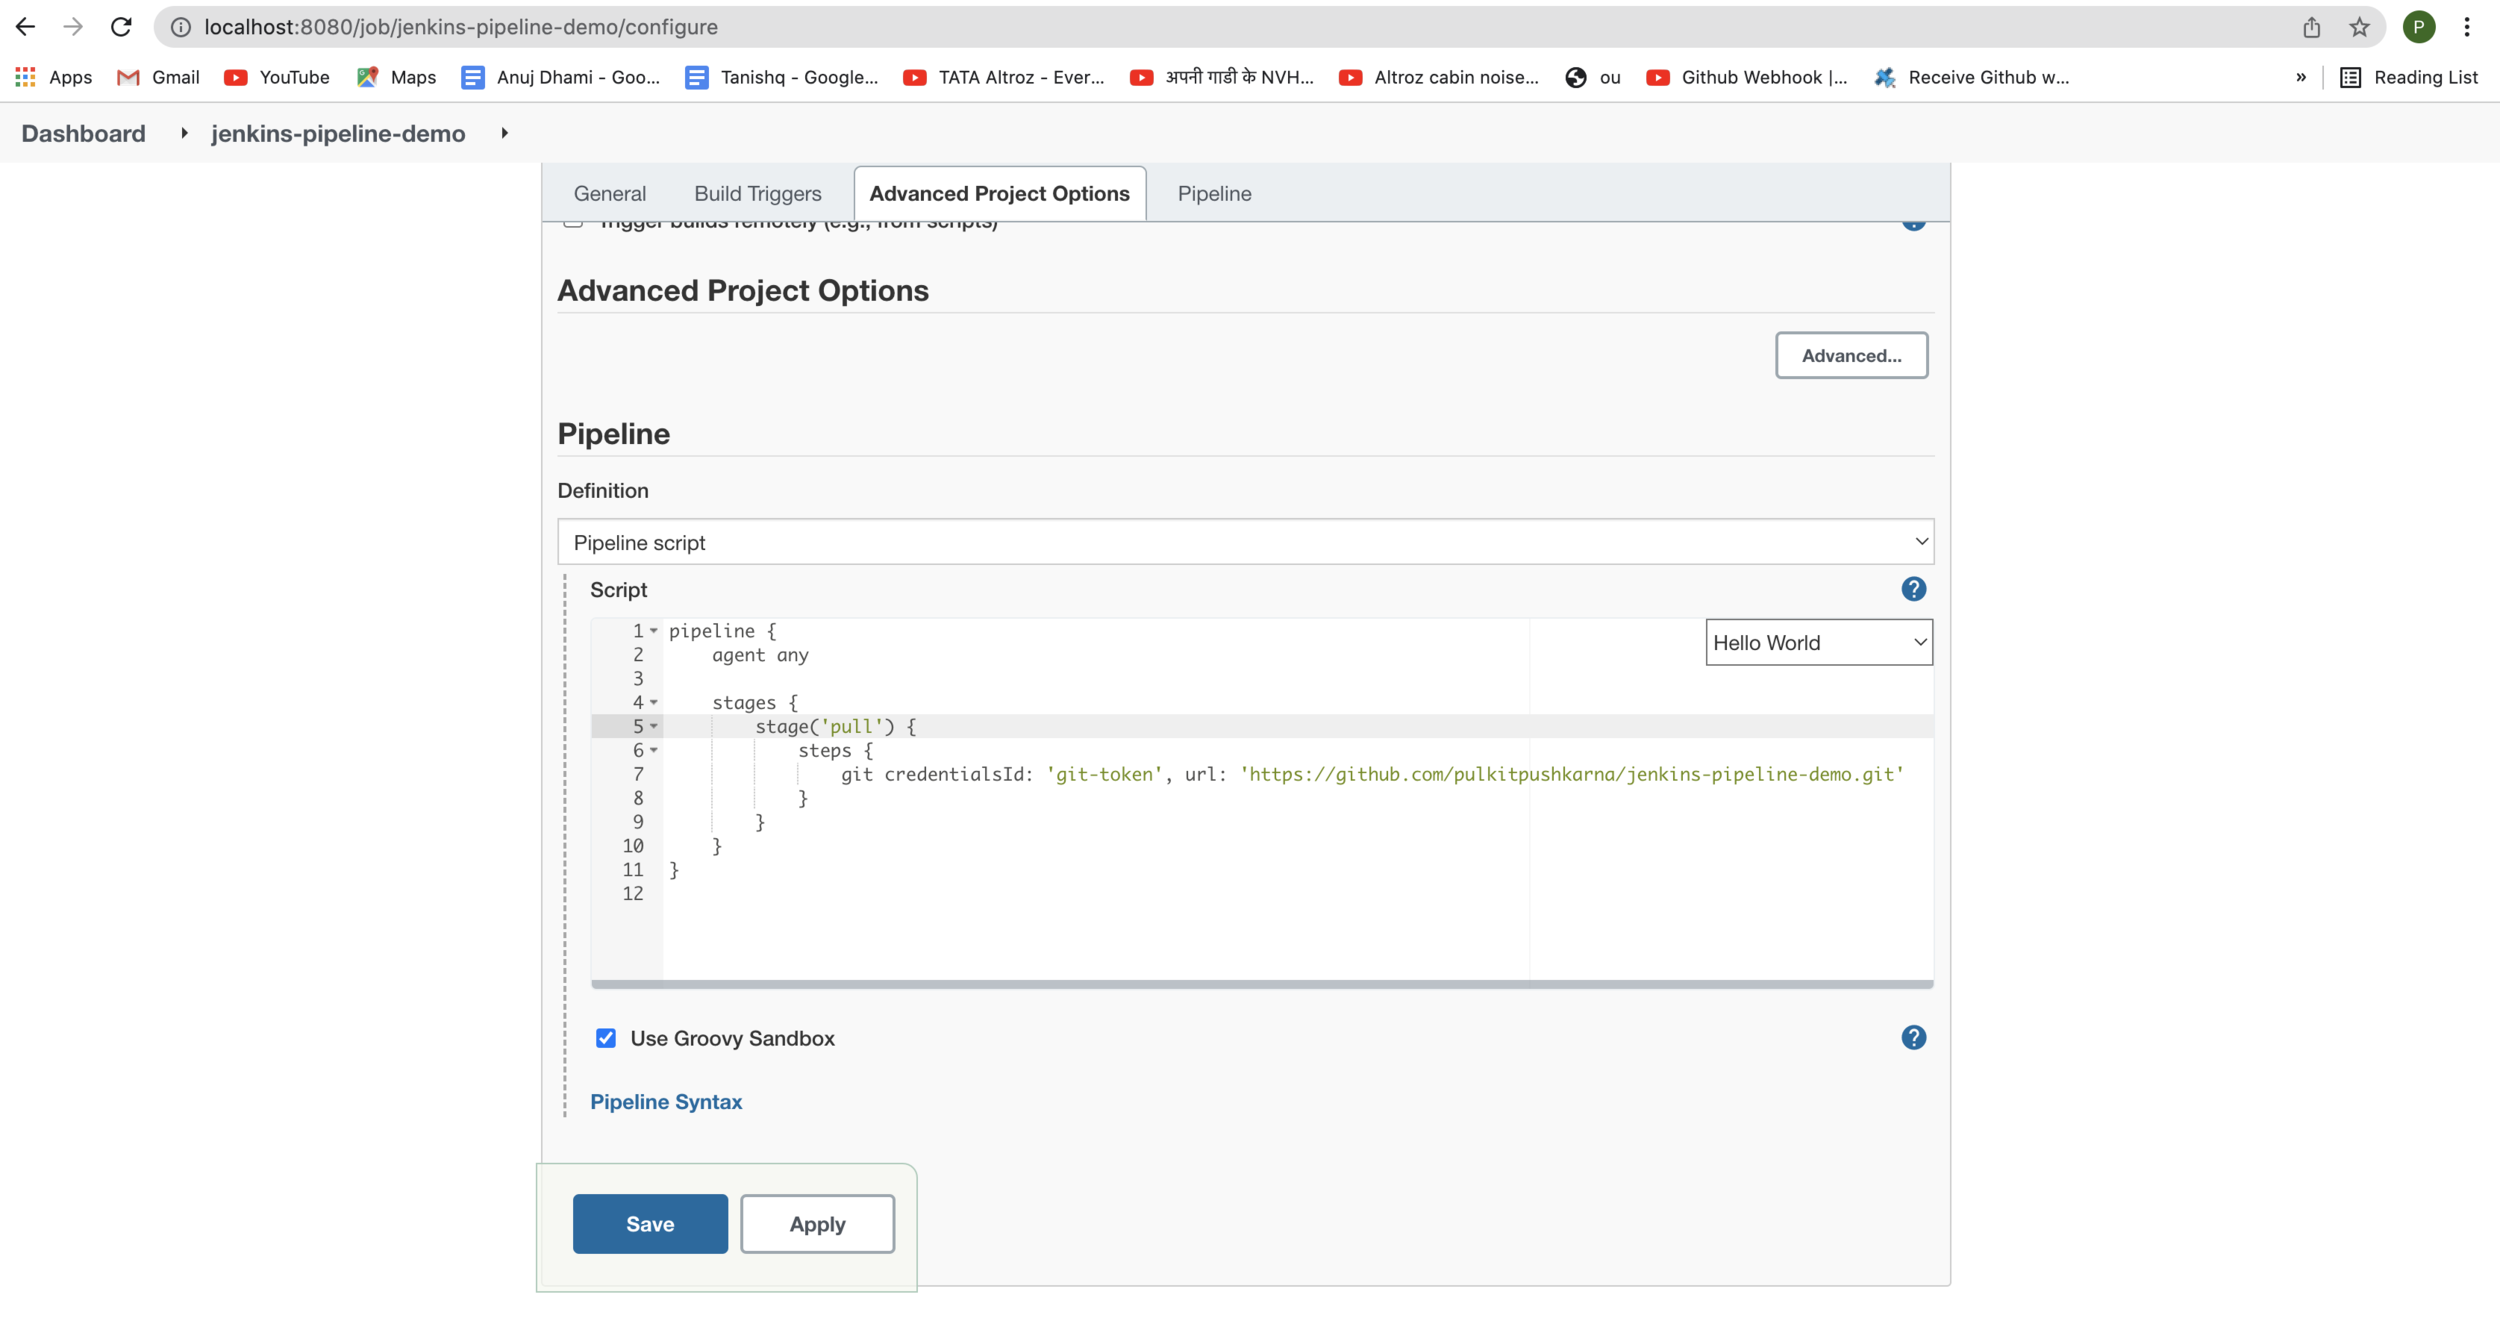Open the Chrome three-dot menu
Image resolution: width=2500 pixels, height=1324 pixels.
pyautogui.click(x=2467, y=27)
